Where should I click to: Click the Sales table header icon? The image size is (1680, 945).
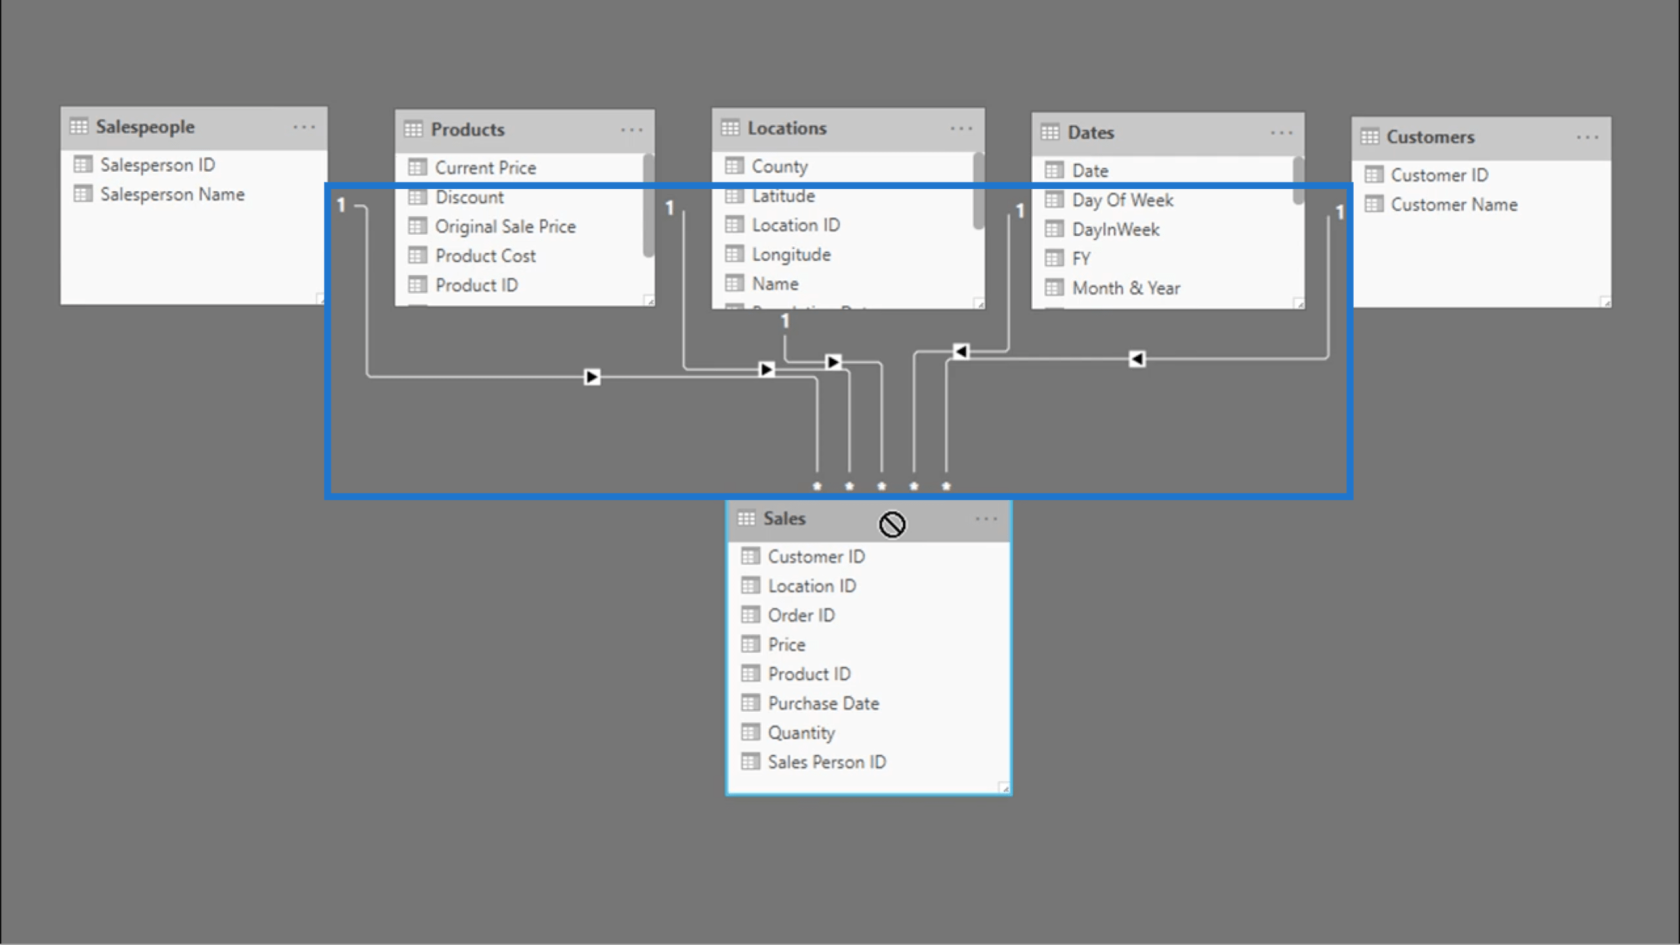746,519
